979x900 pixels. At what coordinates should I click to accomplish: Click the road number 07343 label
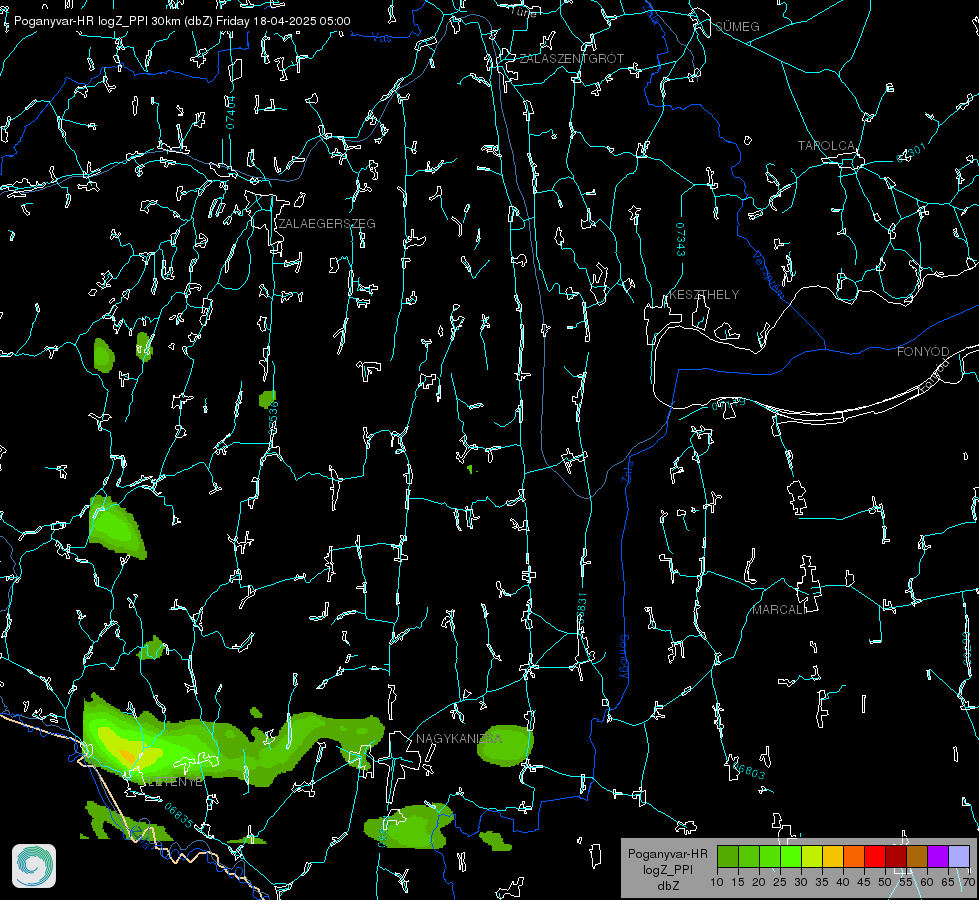(x=681, y=240)
